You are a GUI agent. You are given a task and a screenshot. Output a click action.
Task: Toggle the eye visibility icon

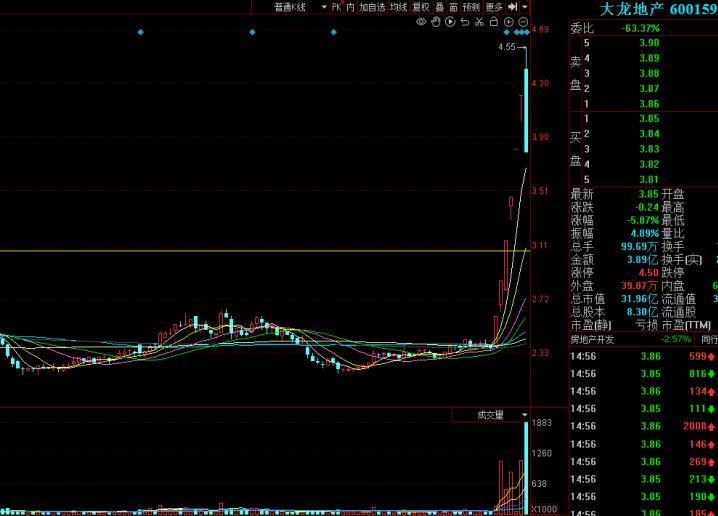(421, 21)
